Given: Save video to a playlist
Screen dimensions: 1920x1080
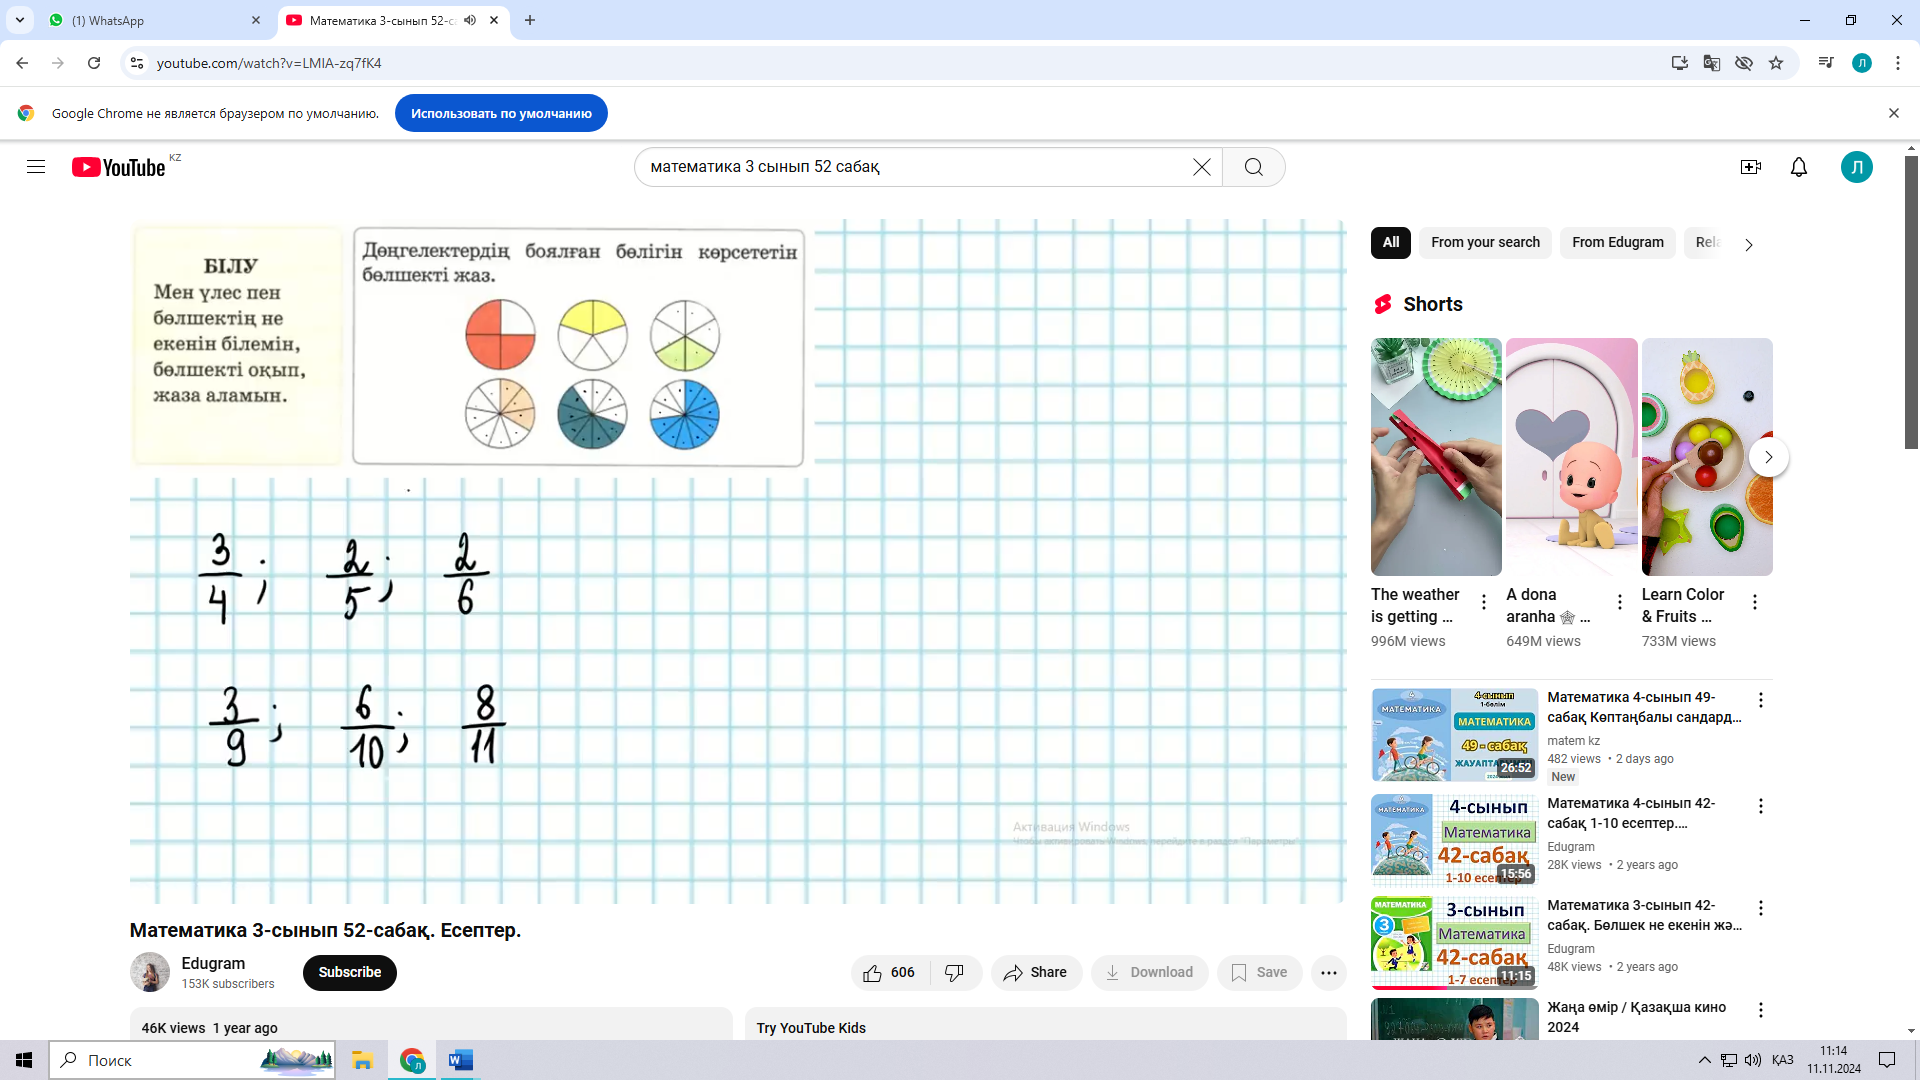Looking at the screenshot, I should (x=1259, y=972).
